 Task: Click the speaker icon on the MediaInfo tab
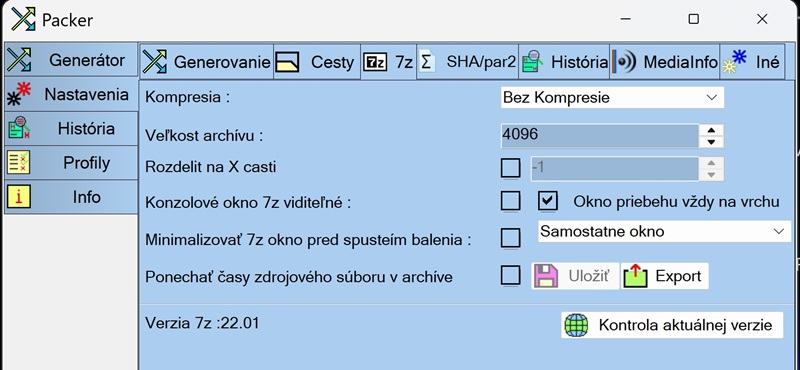click(x=624, y=62)
